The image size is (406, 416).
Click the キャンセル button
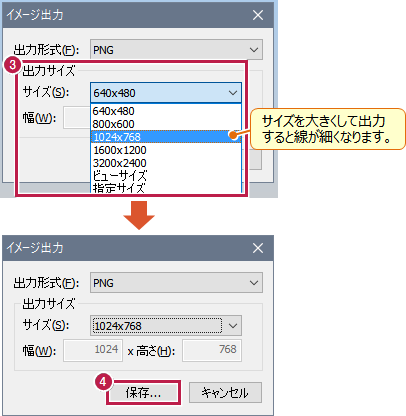(x=225, y=393)
